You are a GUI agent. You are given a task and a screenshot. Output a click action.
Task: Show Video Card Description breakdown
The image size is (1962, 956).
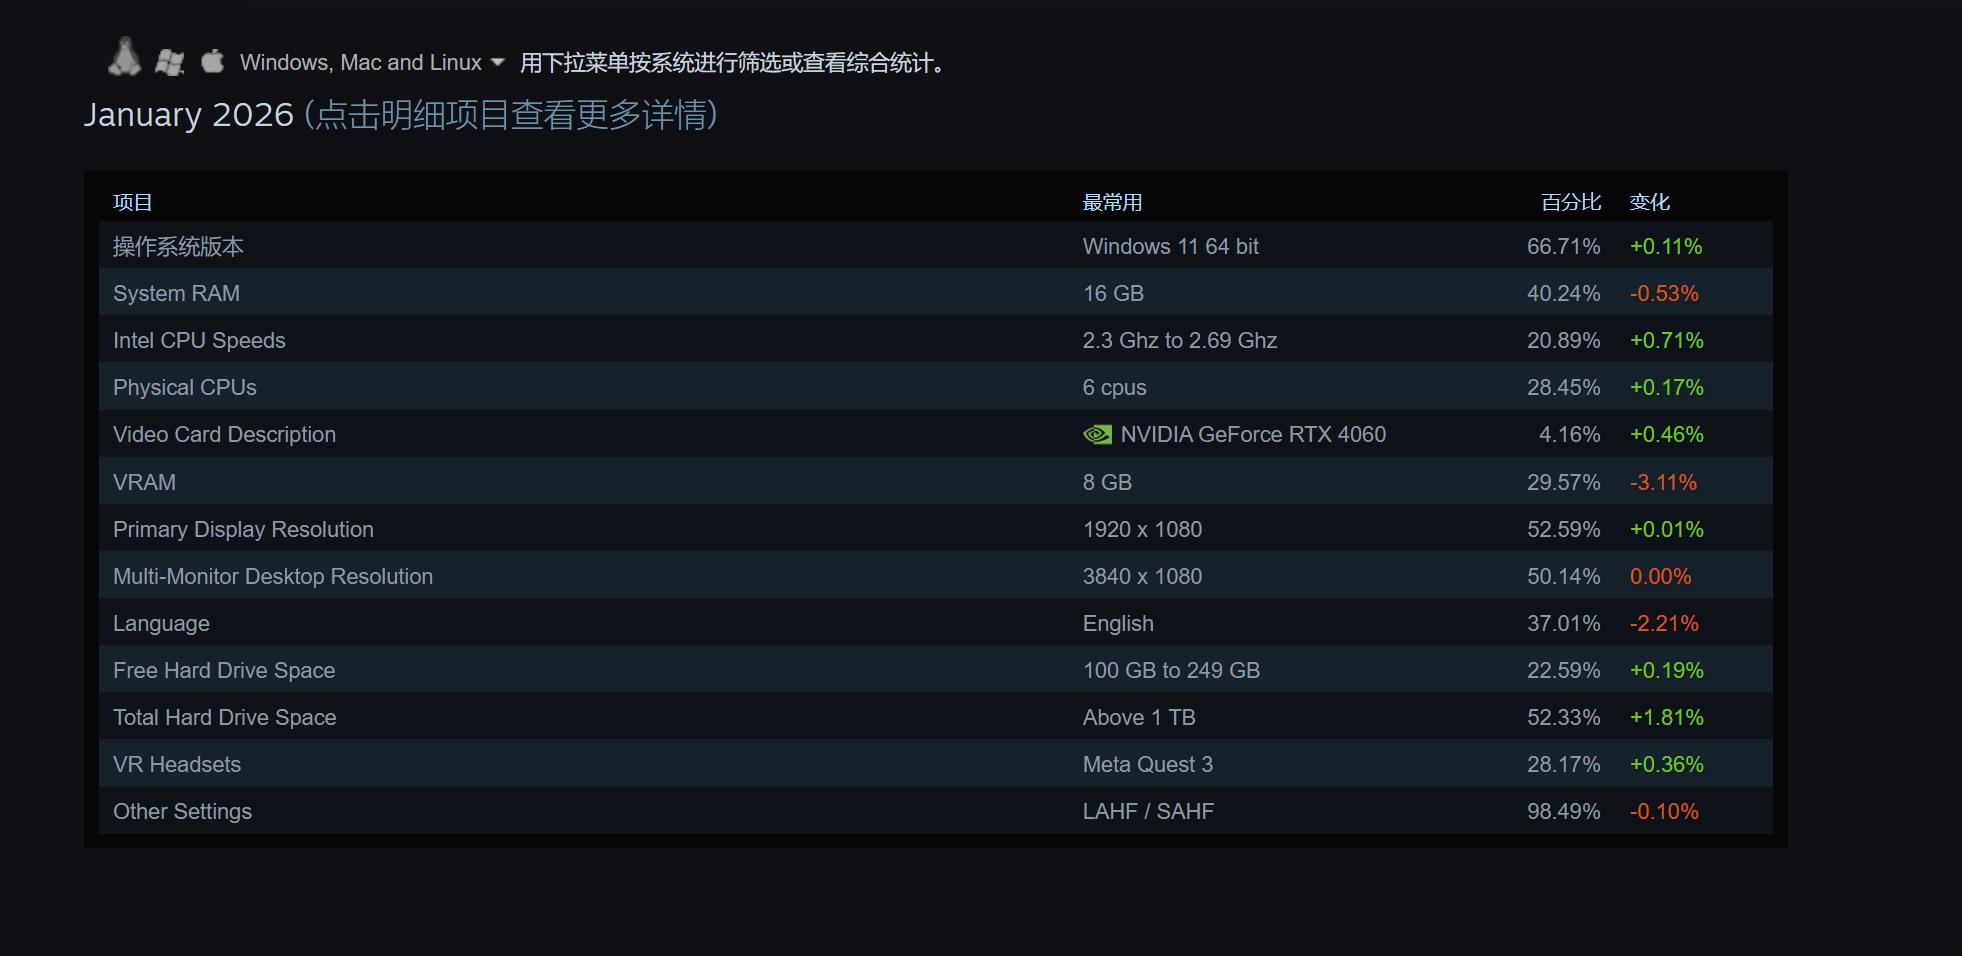pyautogui.click(x=224, y=435)
